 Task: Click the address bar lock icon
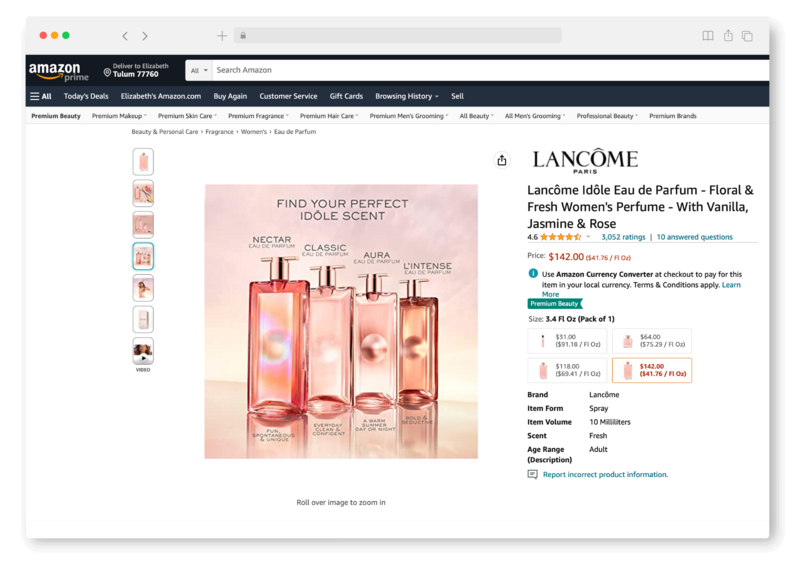243,36
